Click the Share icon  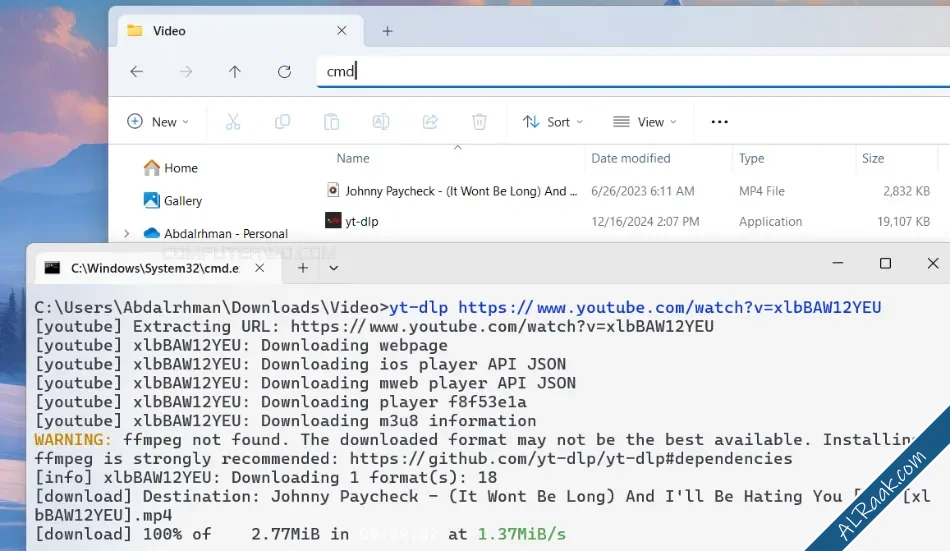430,122
